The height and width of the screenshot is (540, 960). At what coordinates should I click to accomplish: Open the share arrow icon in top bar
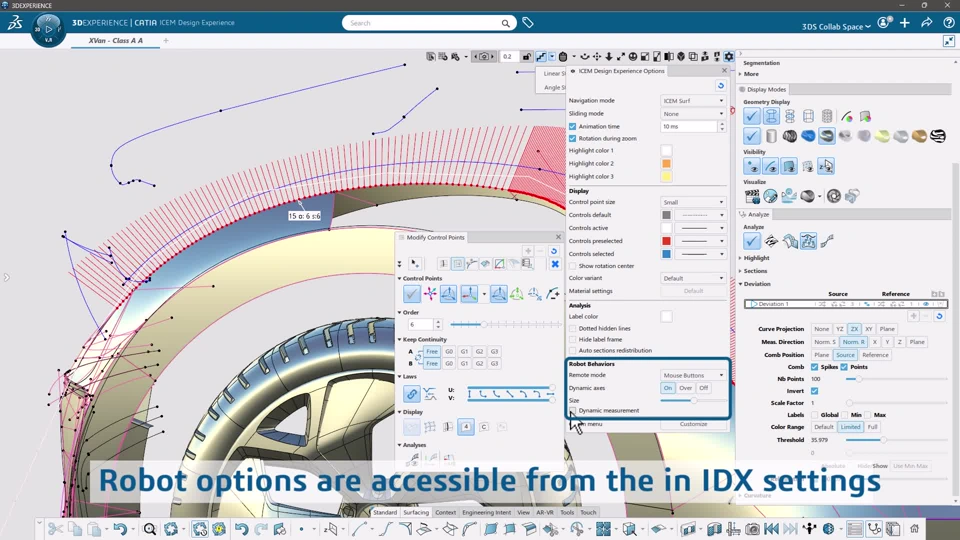(x=926, y=23)
